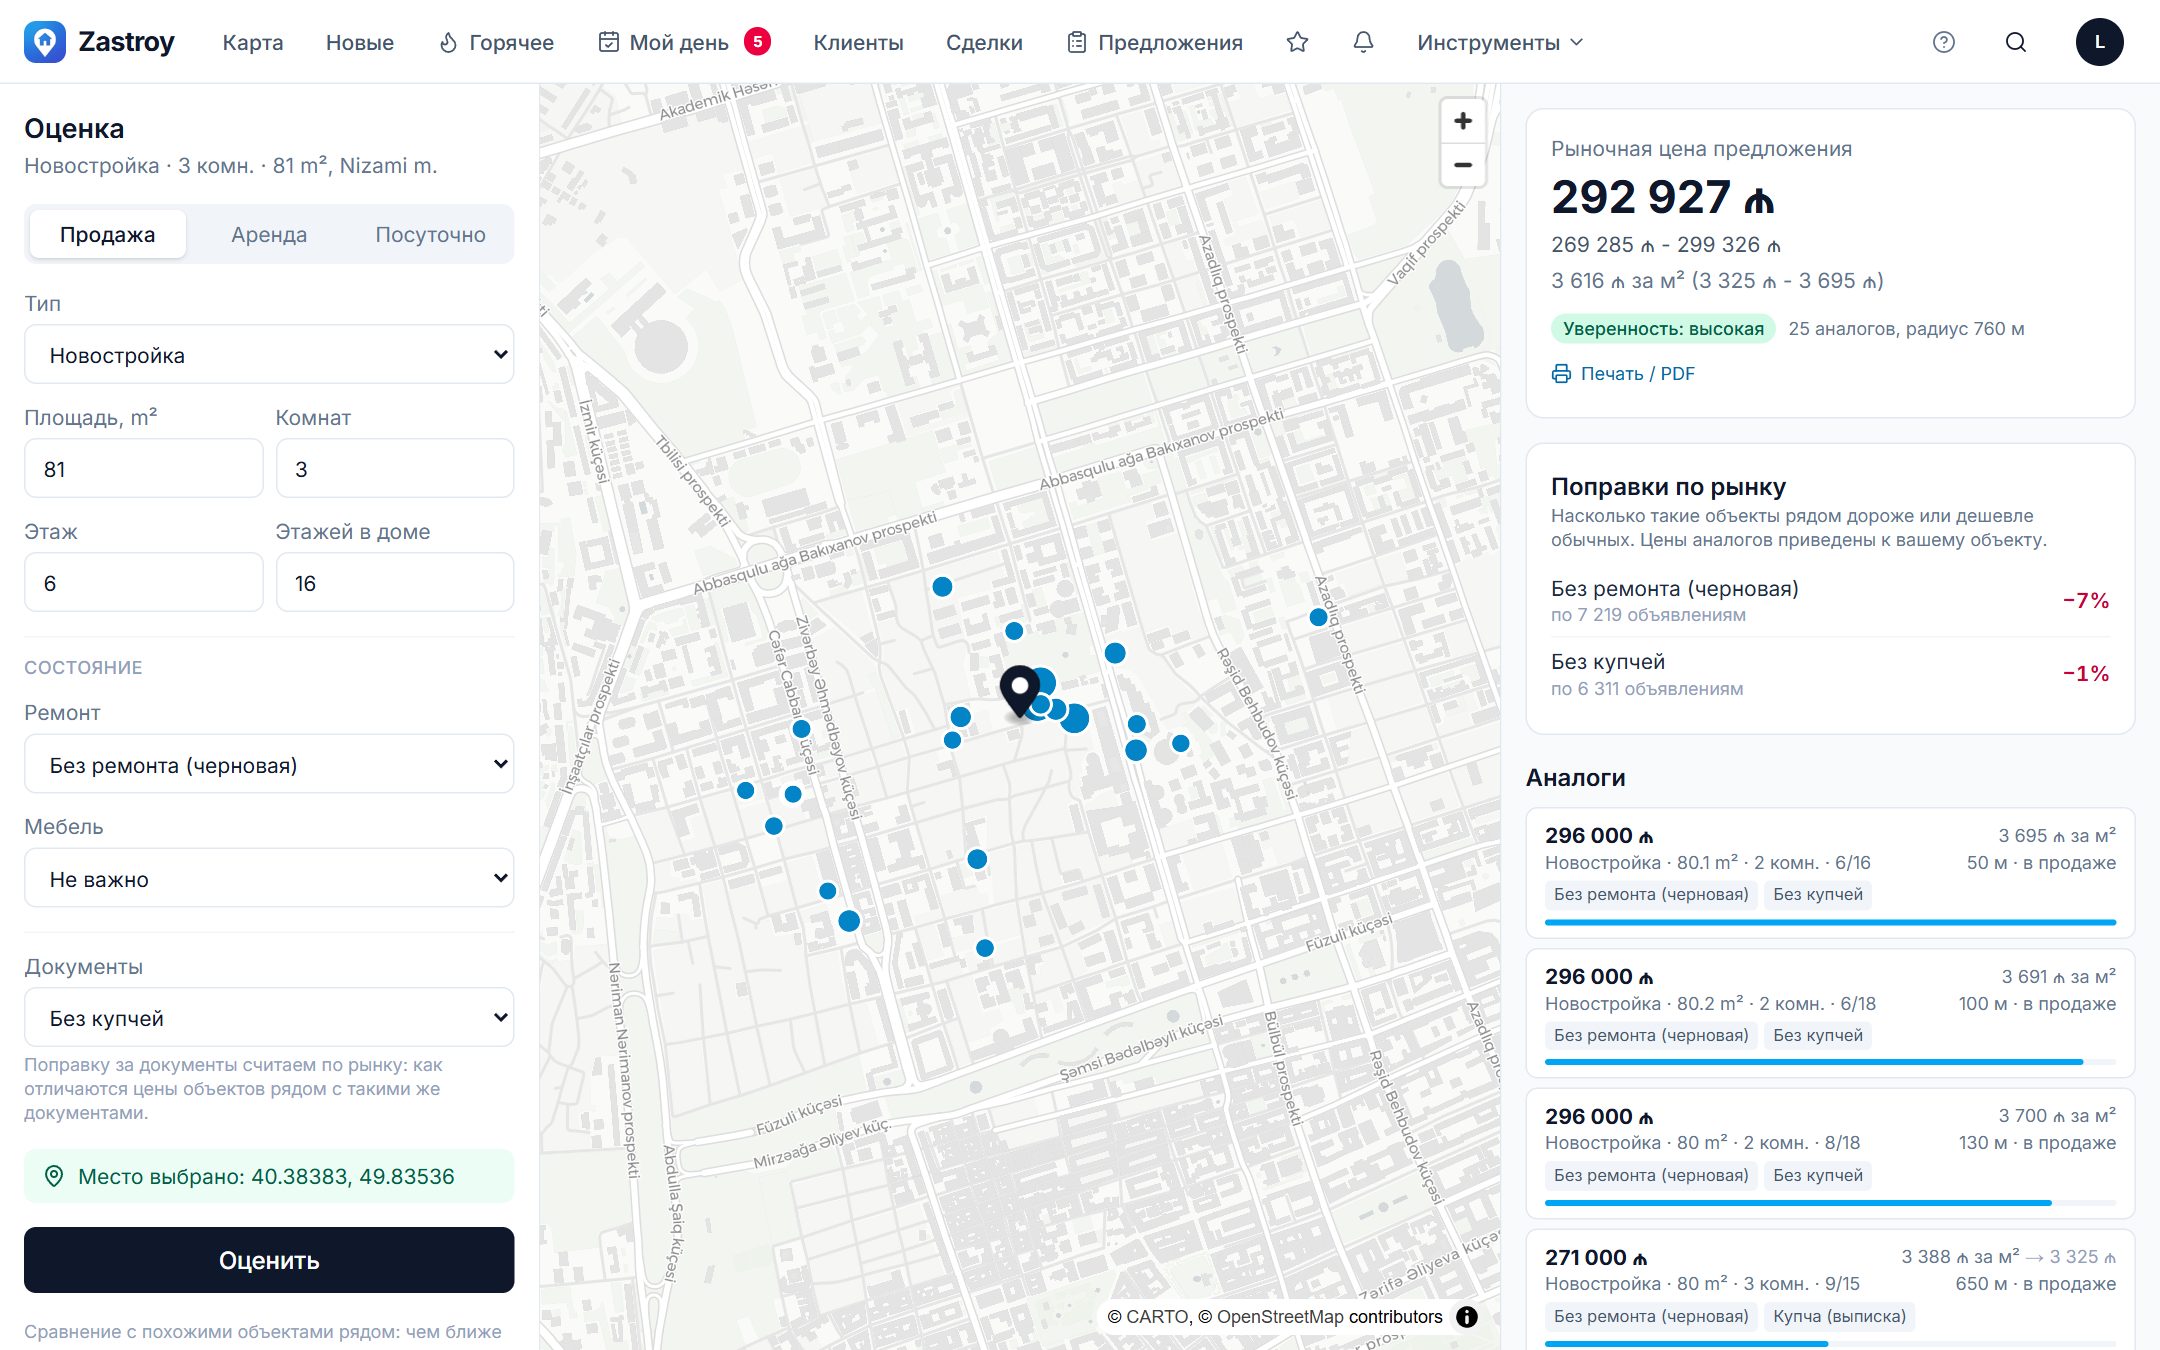
Task: Click the Без ремонта (черновая) −7% row
Action: click(1830, 600)
